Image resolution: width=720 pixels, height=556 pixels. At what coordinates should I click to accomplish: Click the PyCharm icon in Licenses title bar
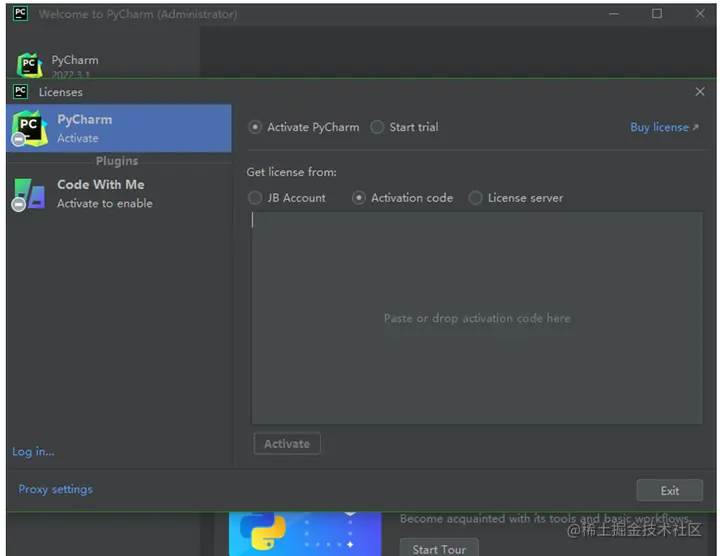click(x=21, y=91)
